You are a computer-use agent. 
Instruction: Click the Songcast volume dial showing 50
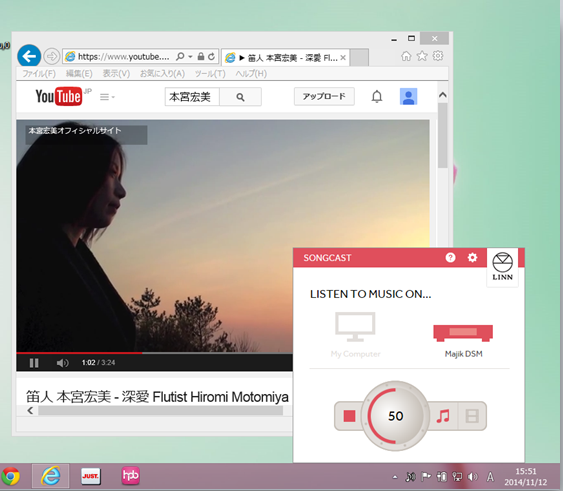[x=395, y=416]
